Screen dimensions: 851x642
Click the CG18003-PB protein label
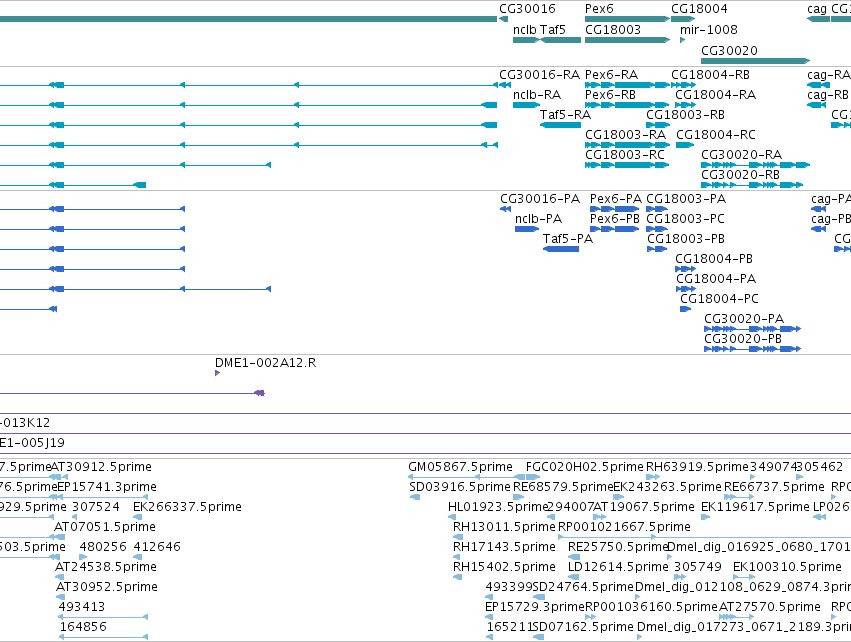click(x=686, y=238)
